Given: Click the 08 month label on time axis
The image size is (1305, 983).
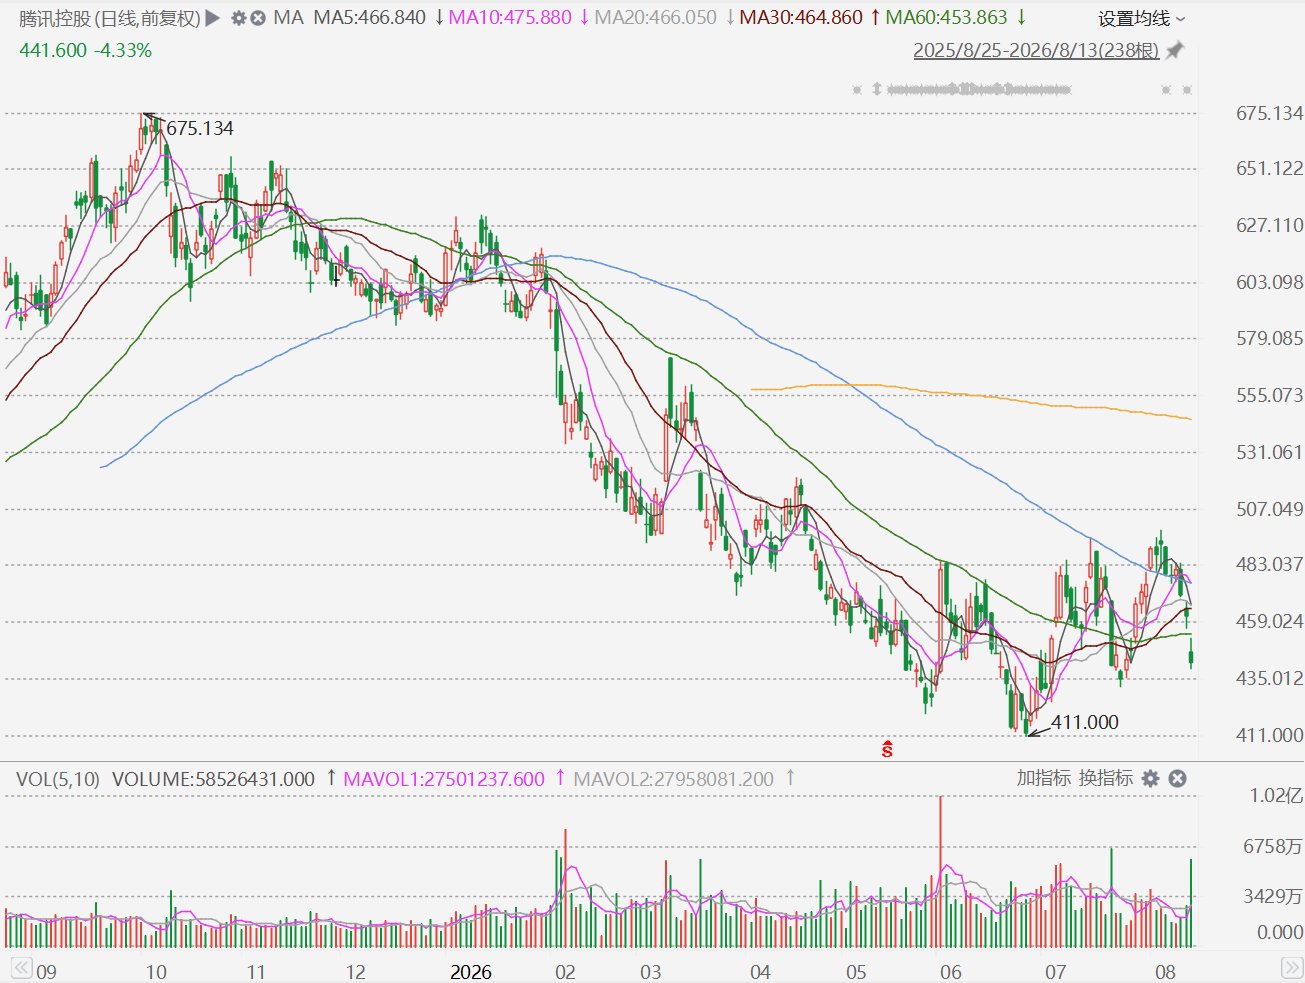Looking at the screenshot, I should pos(1165,972).
